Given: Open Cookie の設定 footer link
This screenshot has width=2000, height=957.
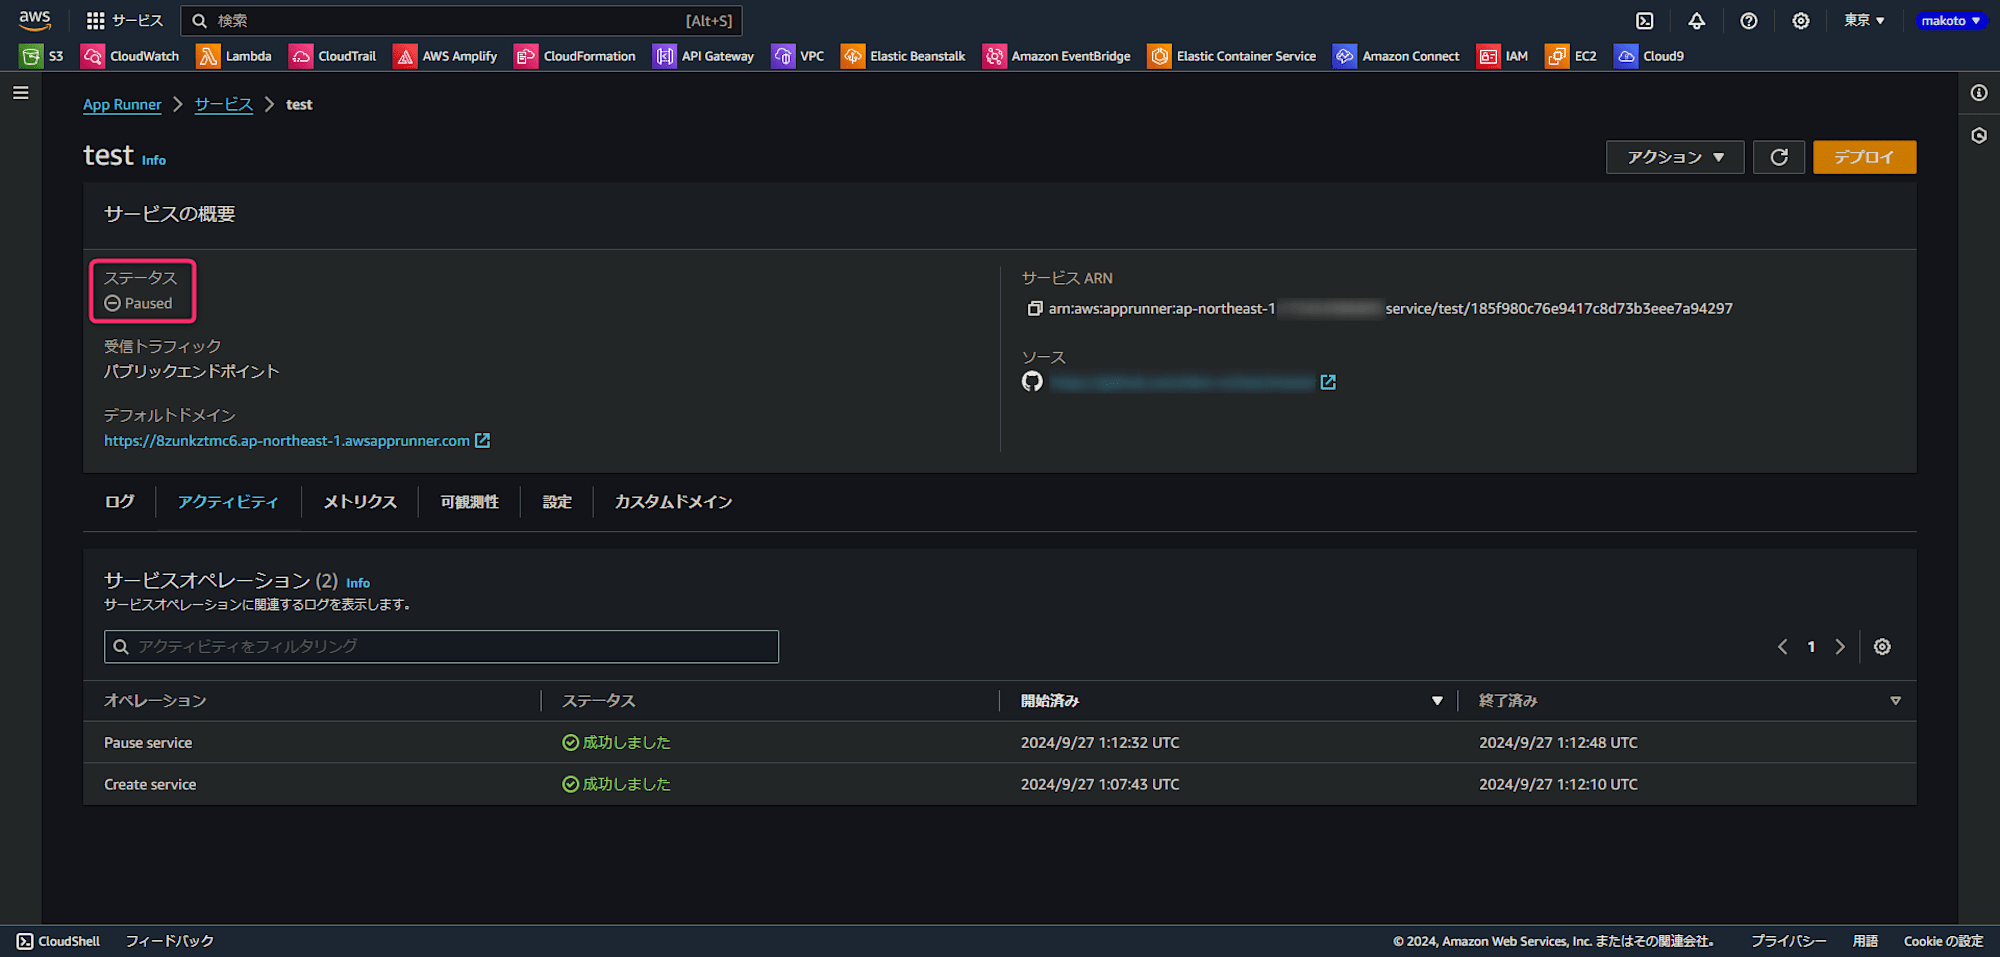Looking at the screenshot, I should coord(1943,941).
